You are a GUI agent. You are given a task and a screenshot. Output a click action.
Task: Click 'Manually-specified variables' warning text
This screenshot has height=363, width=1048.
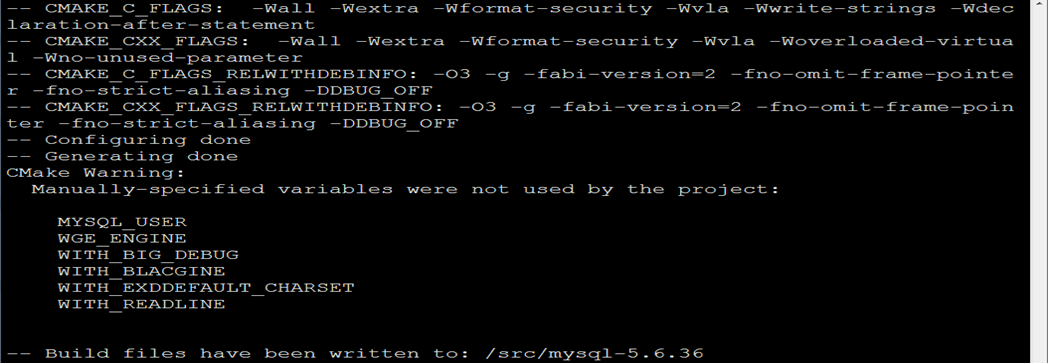coord(212,189)
